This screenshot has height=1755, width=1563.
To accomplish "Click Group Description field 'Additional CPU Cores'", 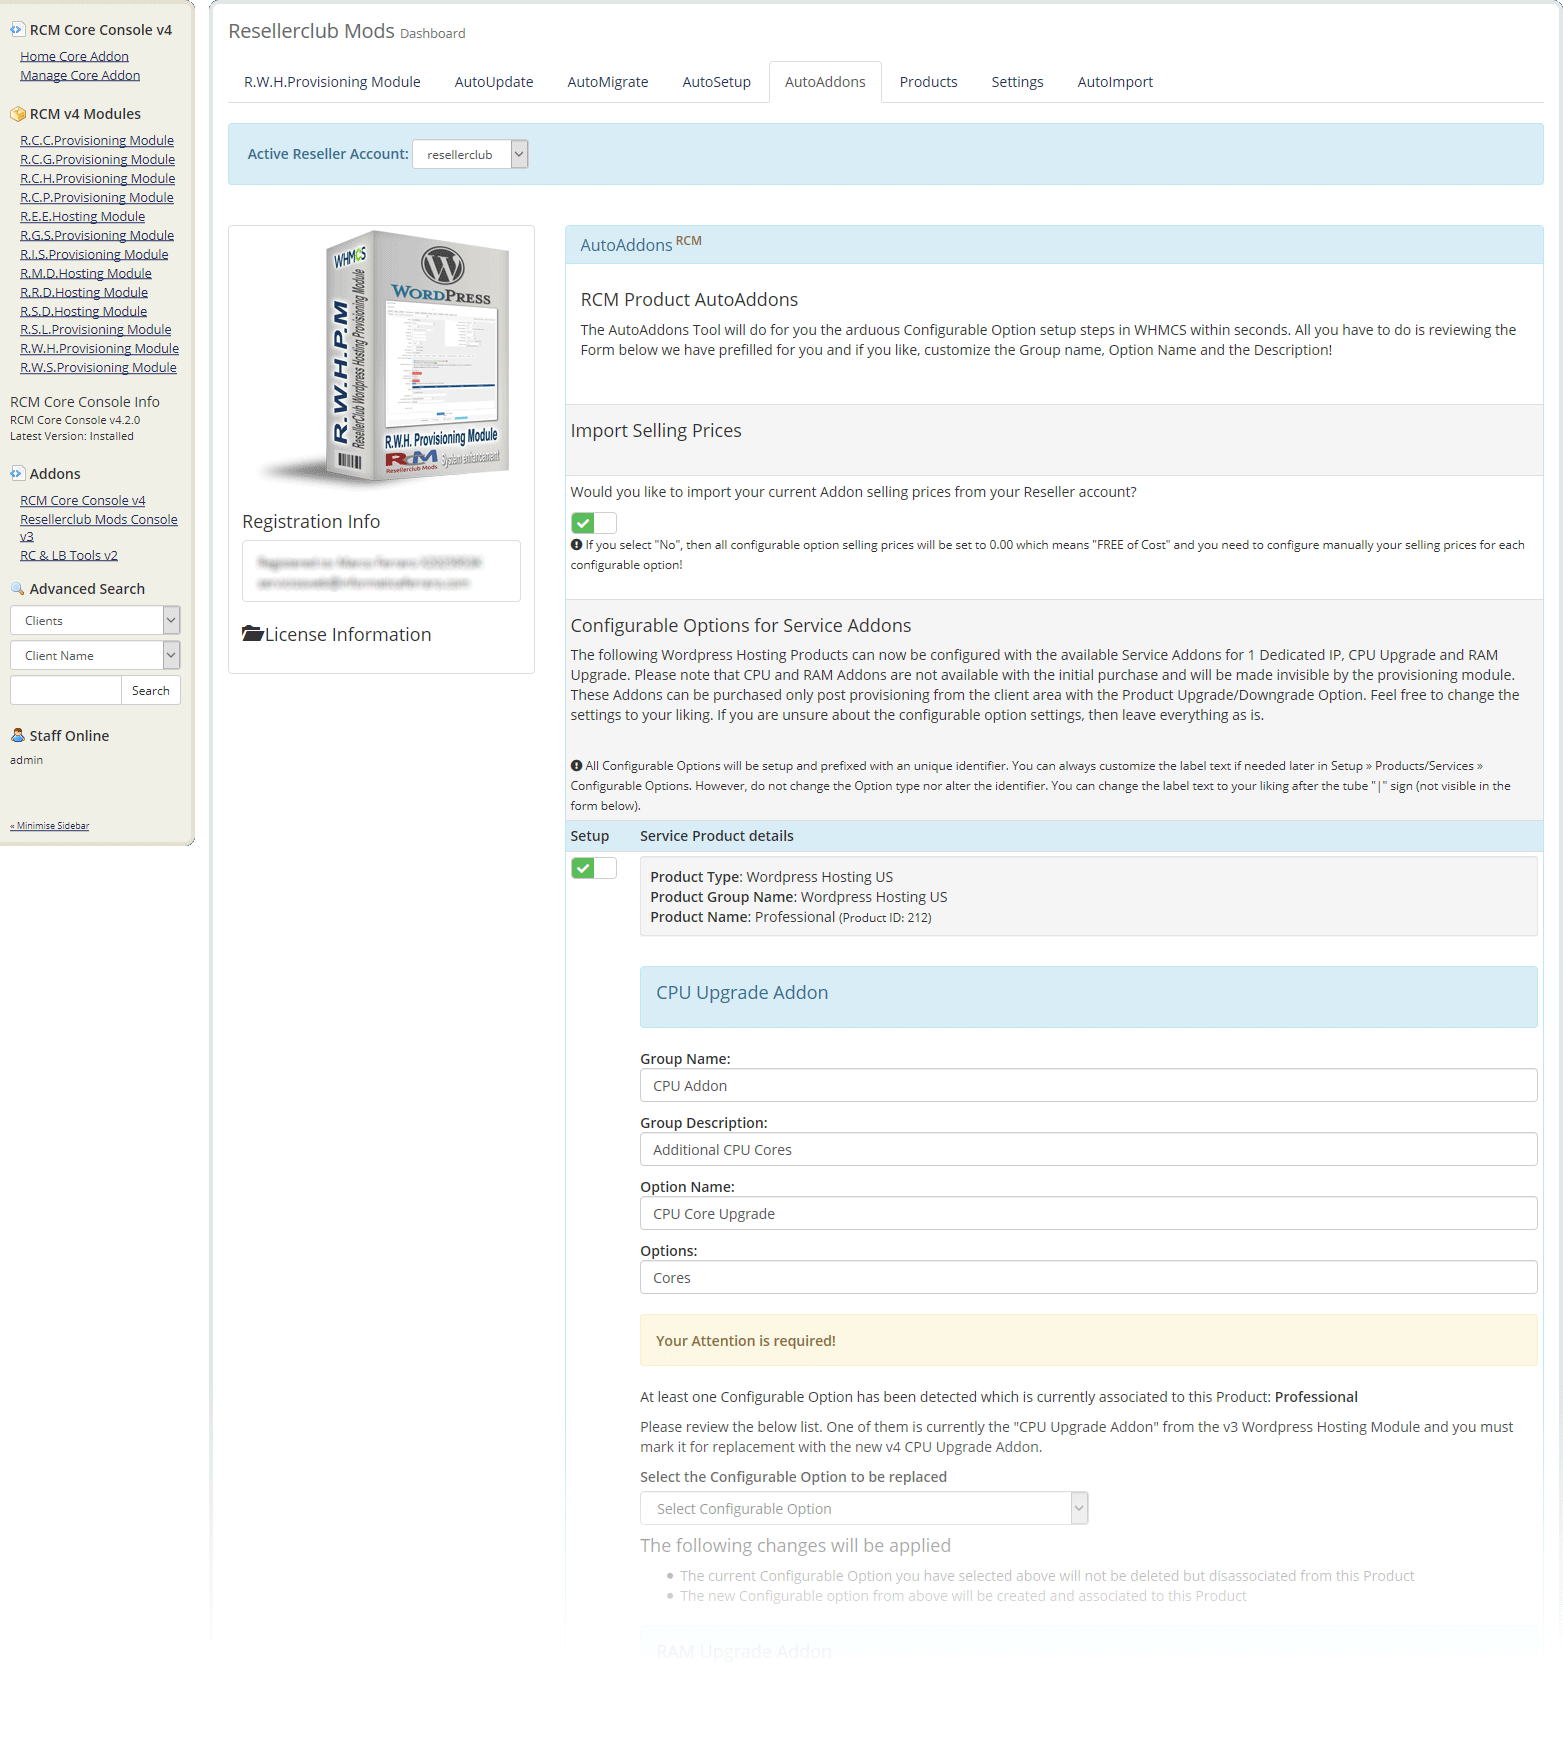I will point(1088,1150).
